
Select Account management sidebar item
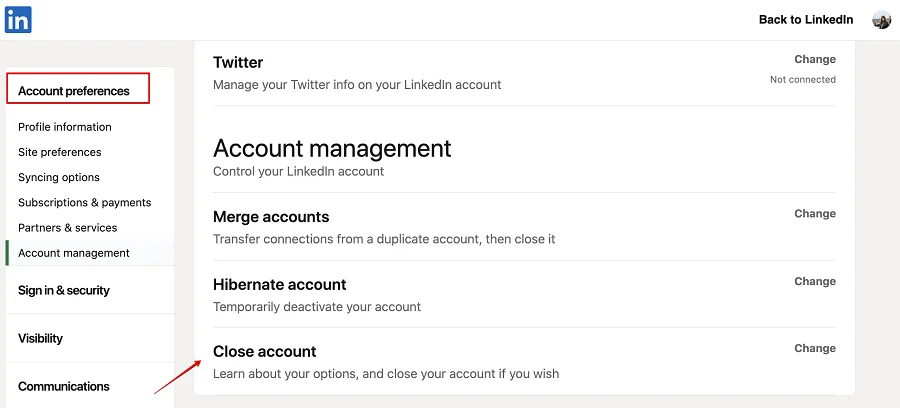(74, 253)
